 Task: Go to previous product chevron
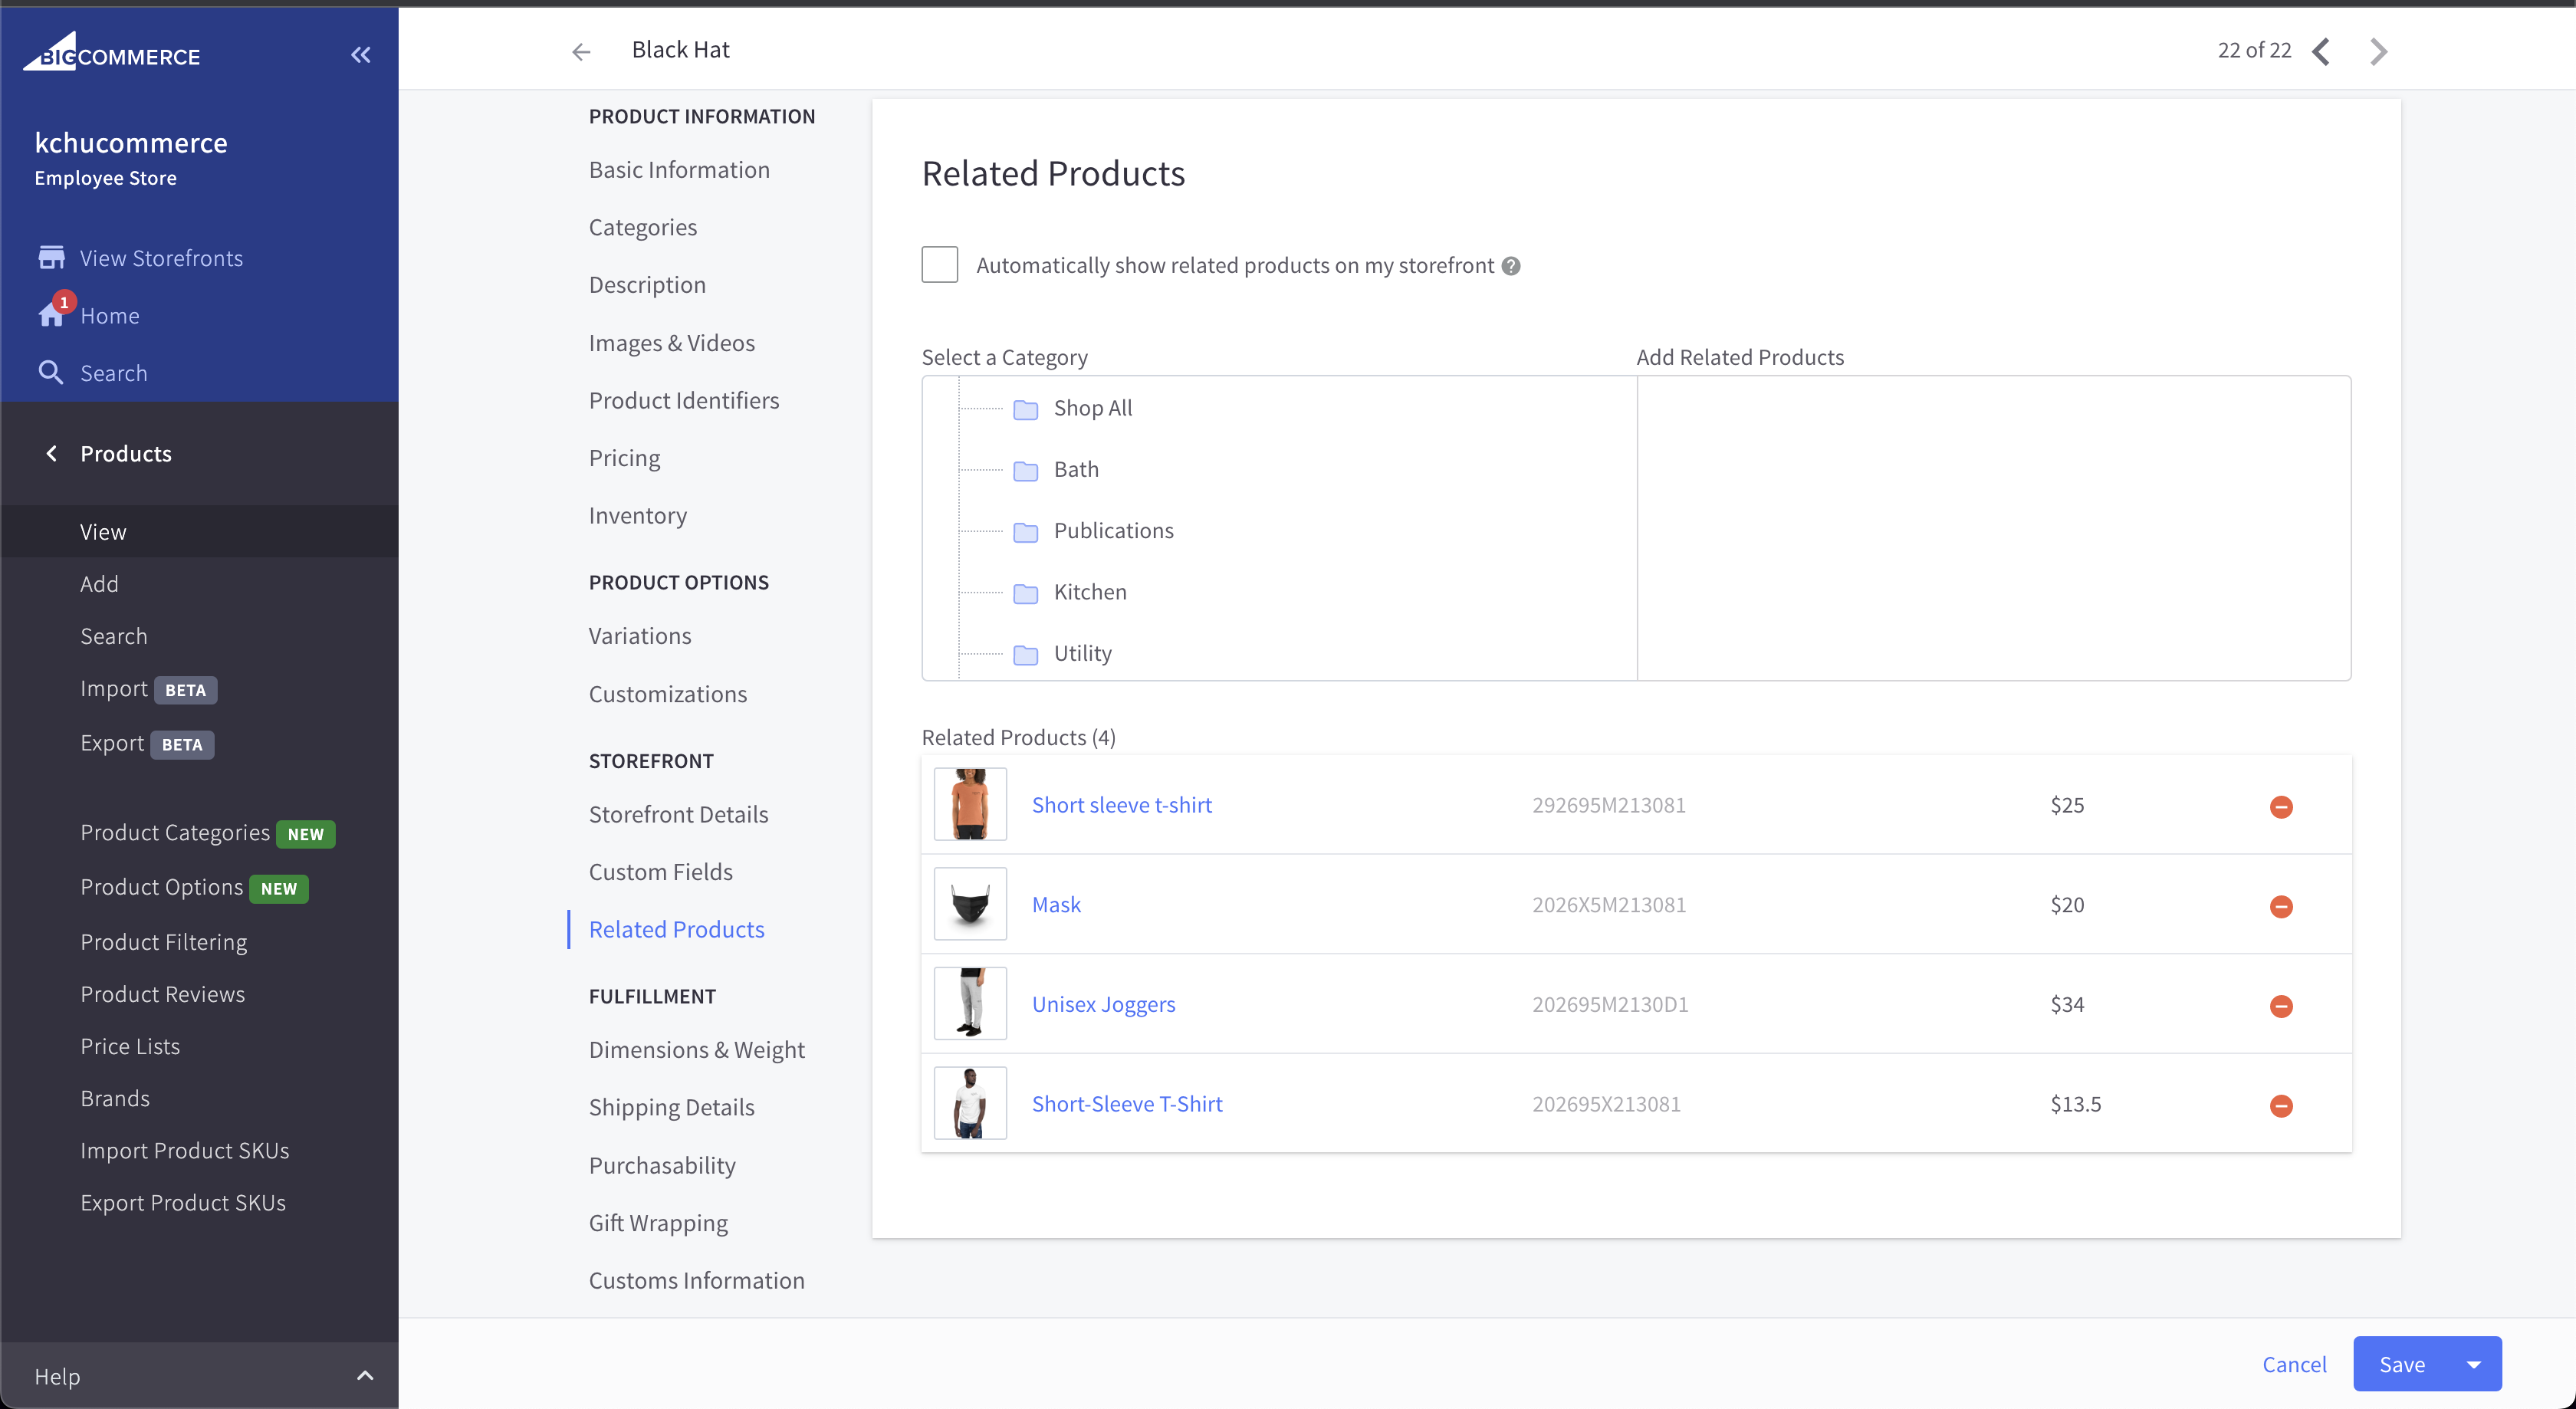[2321, 51]
